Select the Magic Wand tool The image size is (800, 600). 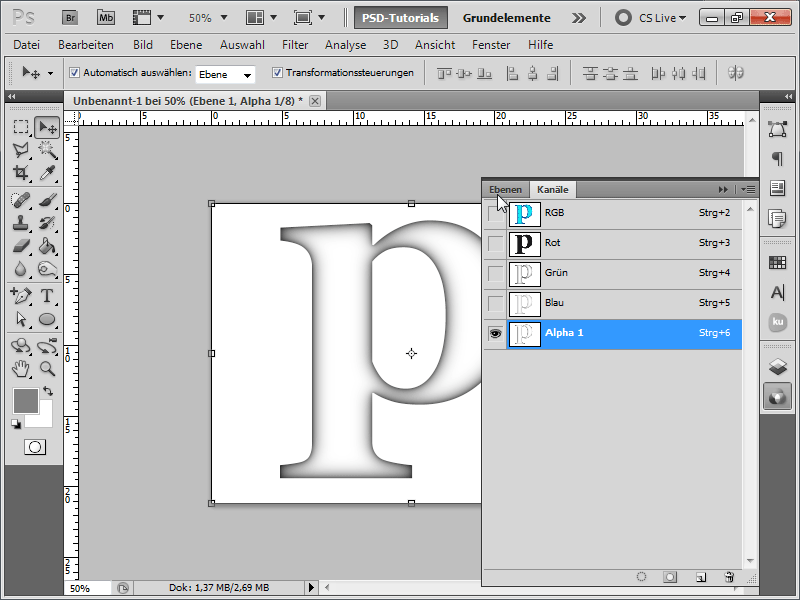click(x=47, y=150)
